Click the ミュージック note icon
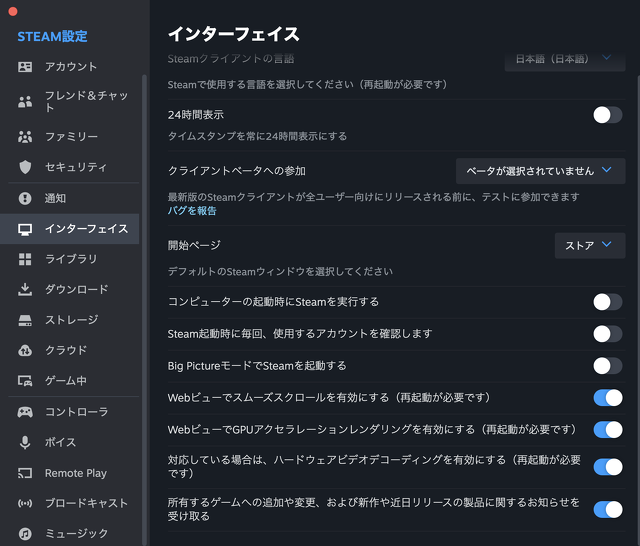Screen dimensions: 640x546 [x=25, y=534]
